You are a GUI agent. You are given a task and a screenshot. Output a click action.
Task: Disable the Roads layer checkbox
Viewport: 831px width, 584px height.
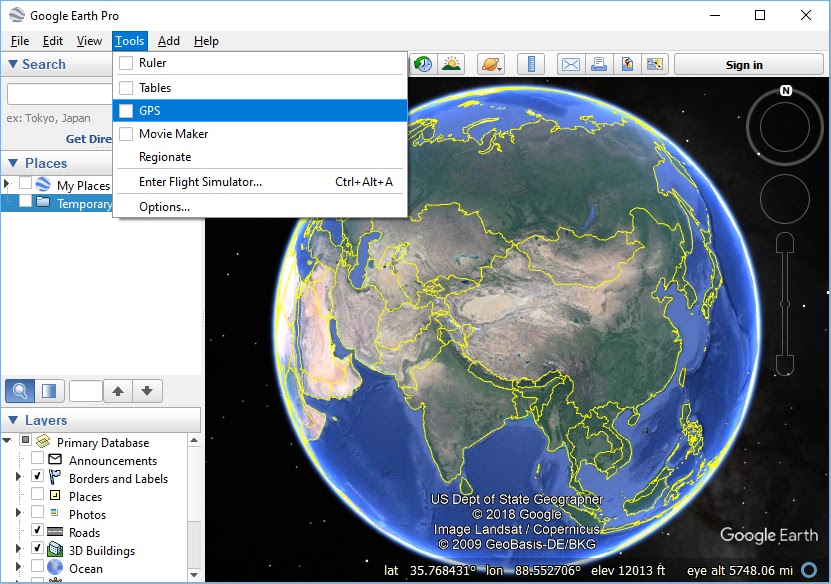[x=37, y=530]
